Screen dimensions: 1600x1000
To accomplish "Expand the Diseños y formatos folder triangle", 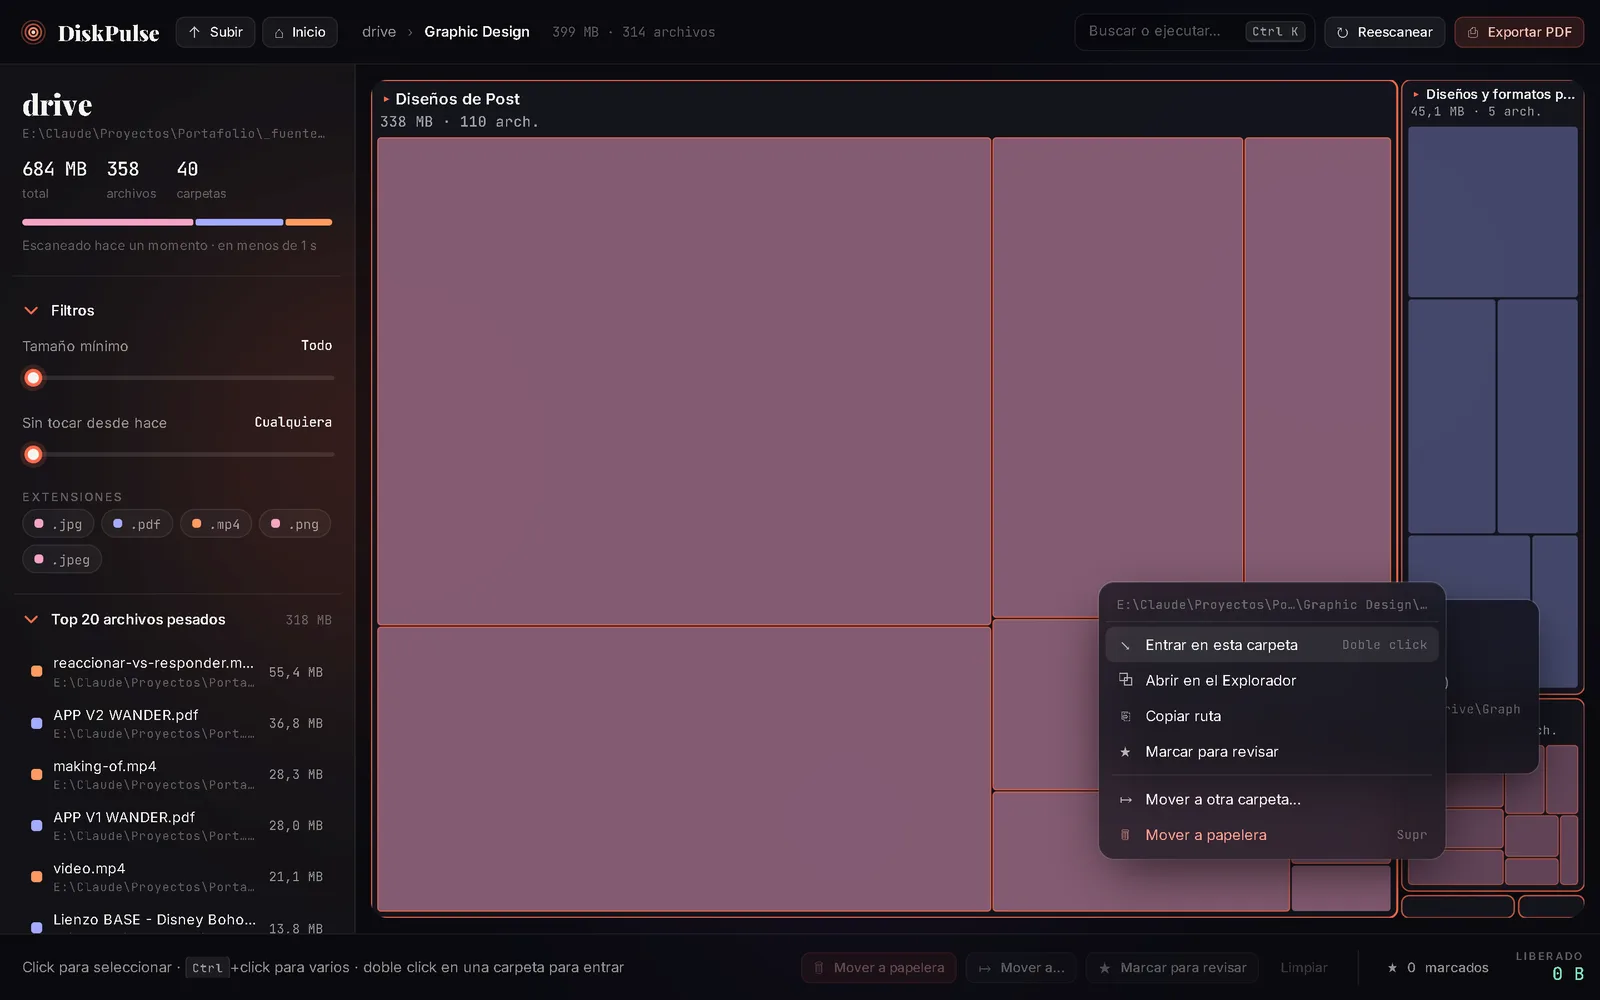I will pyautogui.click(x=1416, y=94).
